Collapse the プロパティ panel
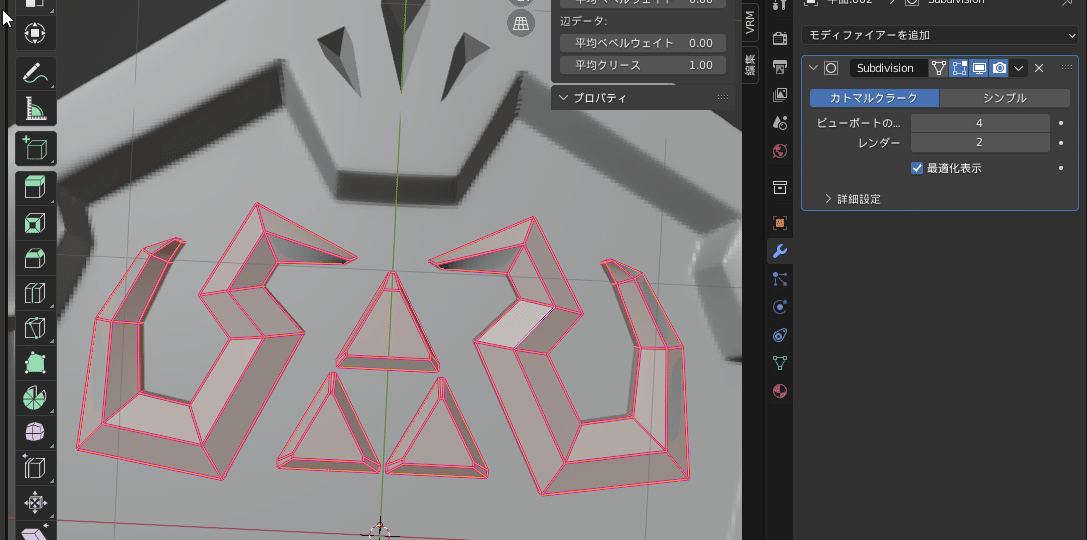 click(564, 98)
